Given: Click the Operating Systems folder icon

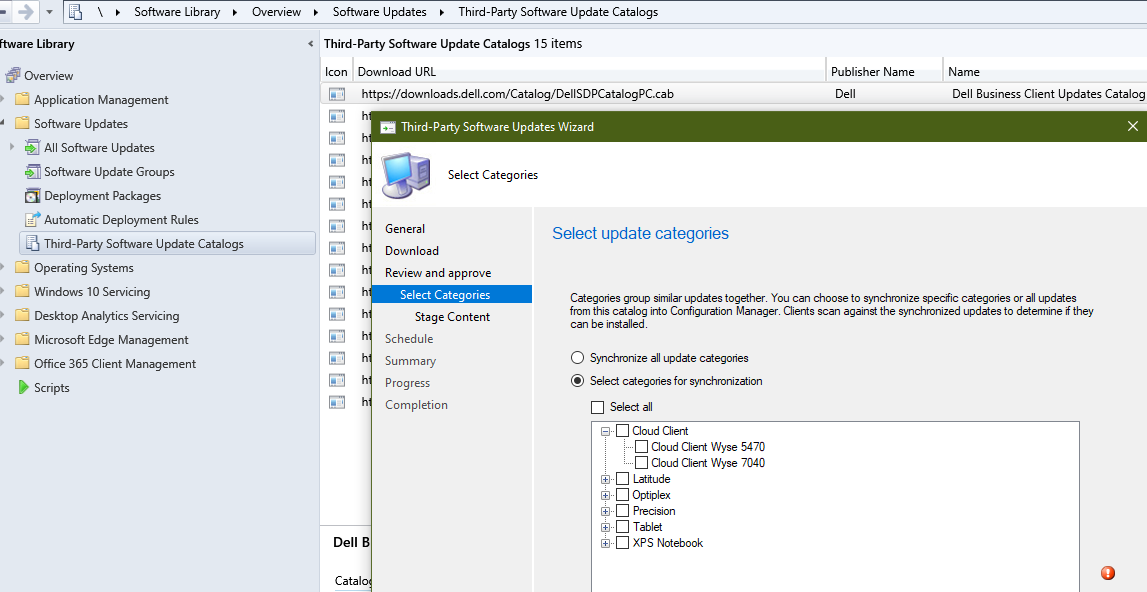Looking at the screenshot, I should 22,267.
